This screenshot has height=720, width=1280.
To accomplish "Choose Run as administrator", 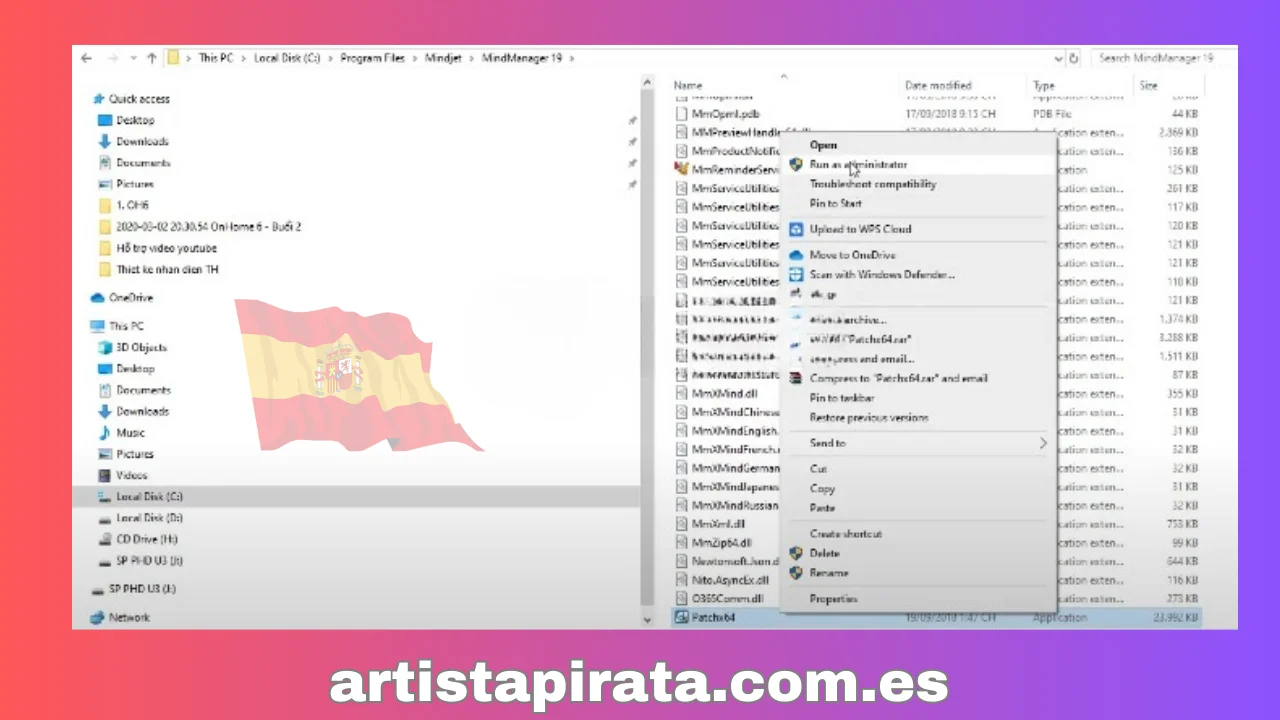I will (859, 165).
